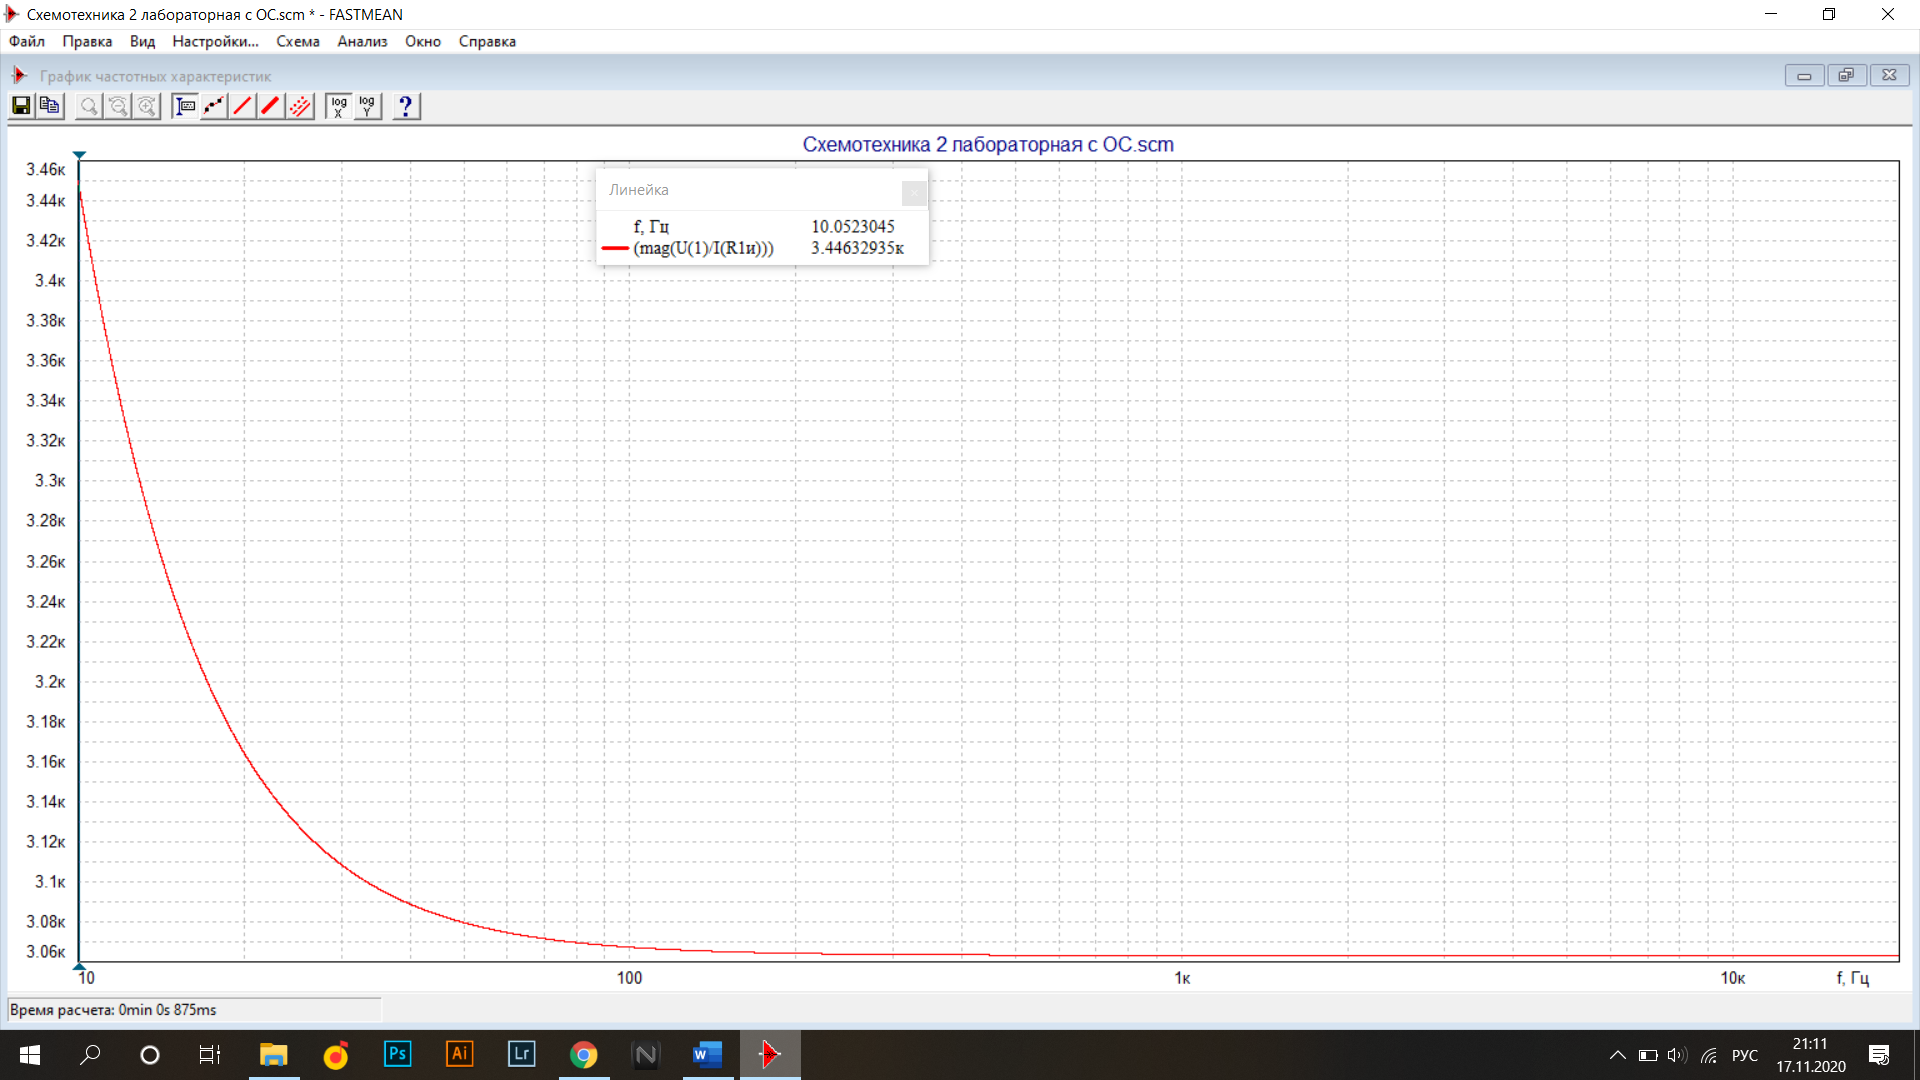Open the Windows Start menu
Viewport: 1920px width, 1080px height.
point(30,1055)
